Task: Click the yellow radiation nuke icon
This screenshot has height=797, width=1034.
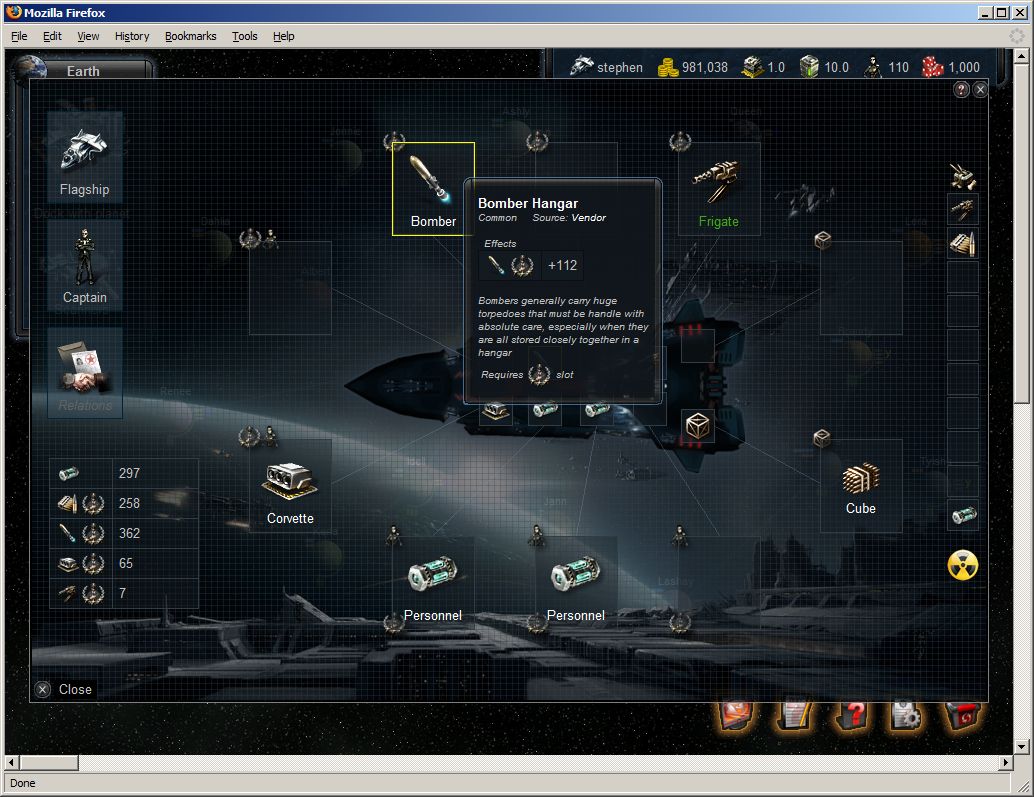Action: [x=962, y=565]
